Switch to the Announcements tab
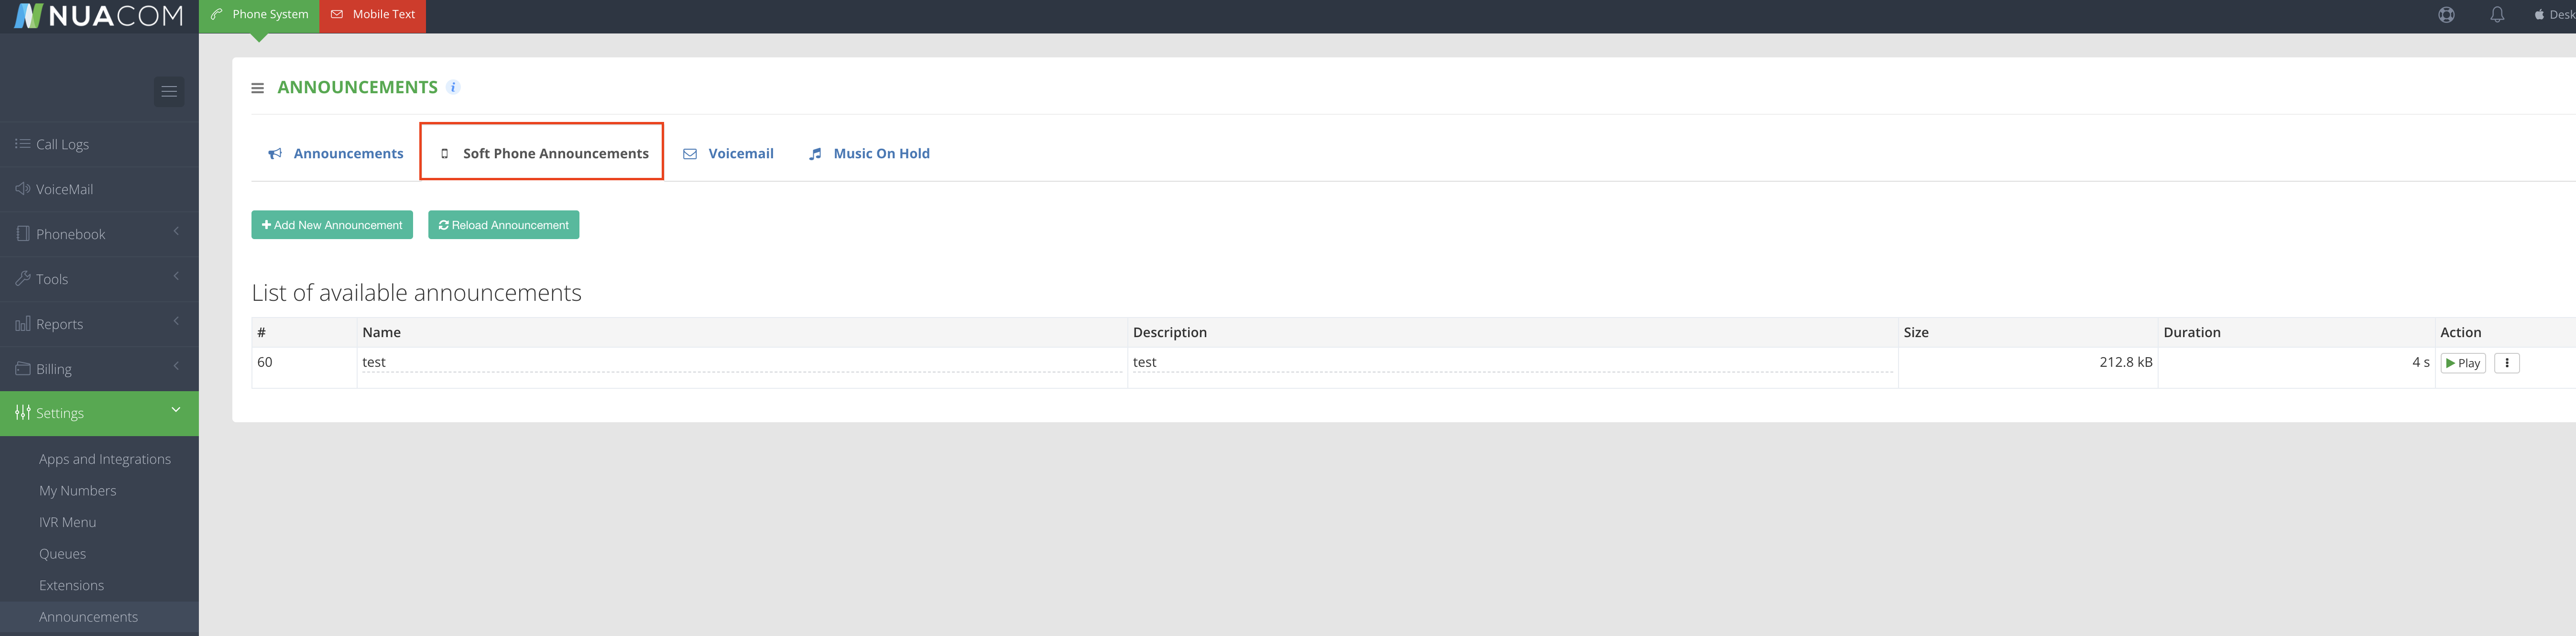 point(336,153)
